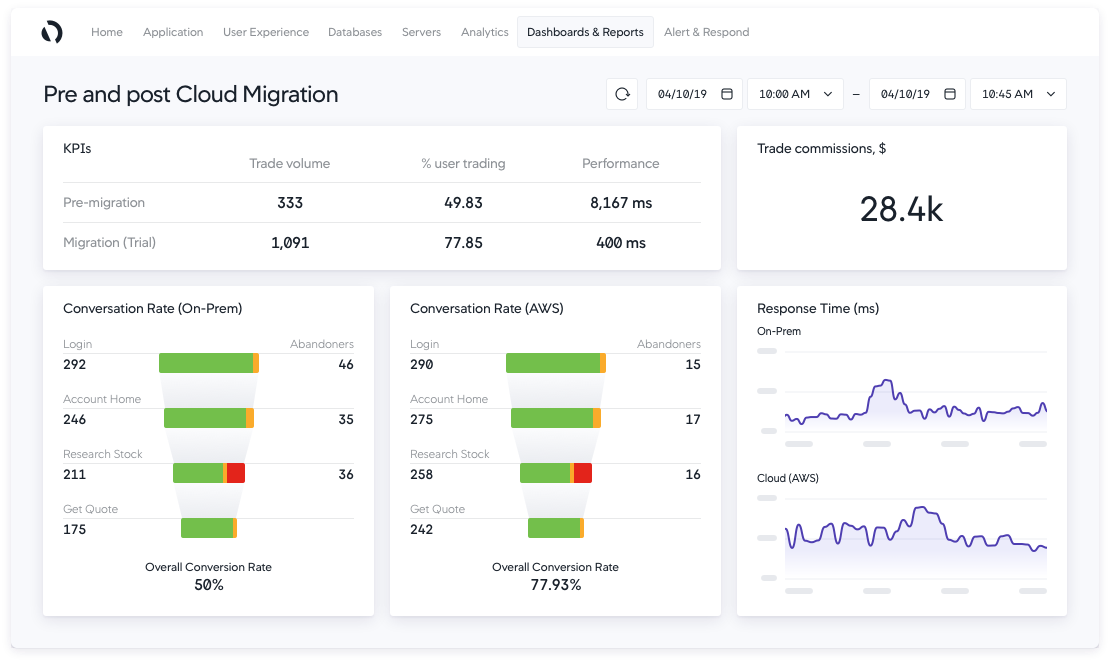
Task: Click the app logo icon
Action: (52, 32)
